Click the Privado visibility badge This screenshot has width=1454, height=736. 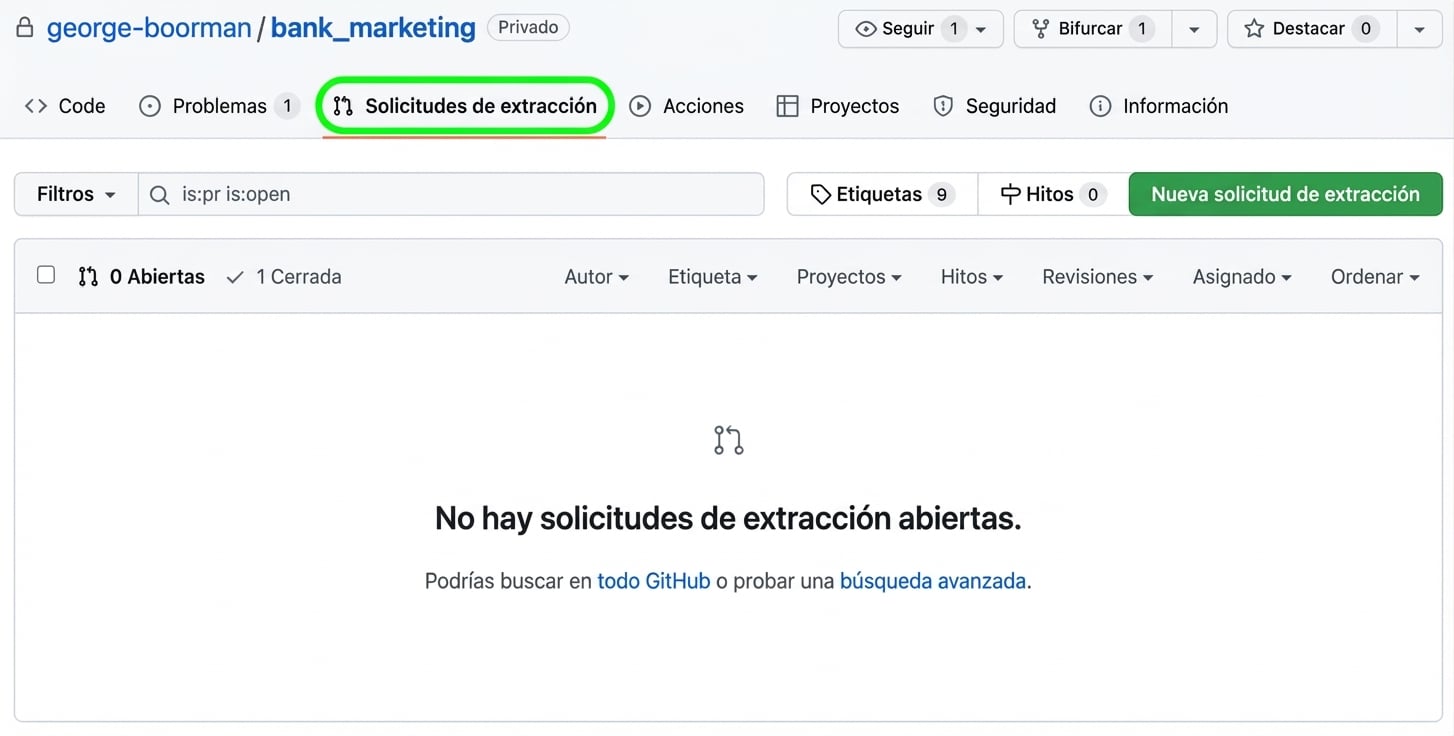(x=528, y=27)
